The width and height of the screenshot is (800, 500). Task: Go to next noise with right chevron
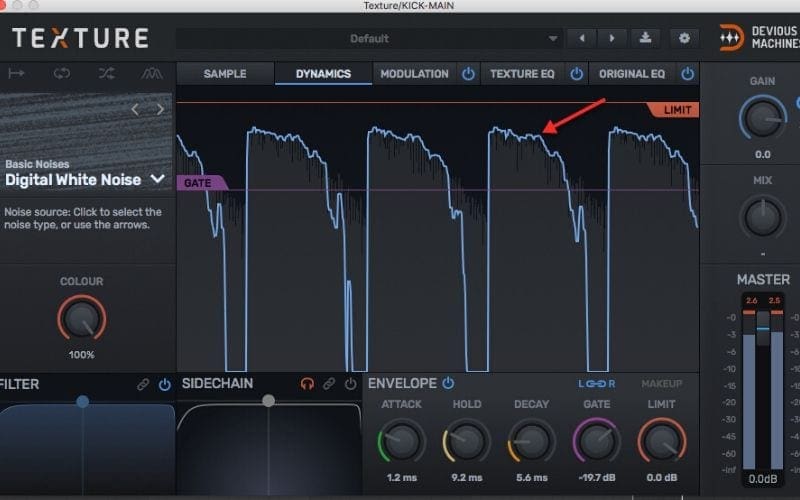[160, 109]
